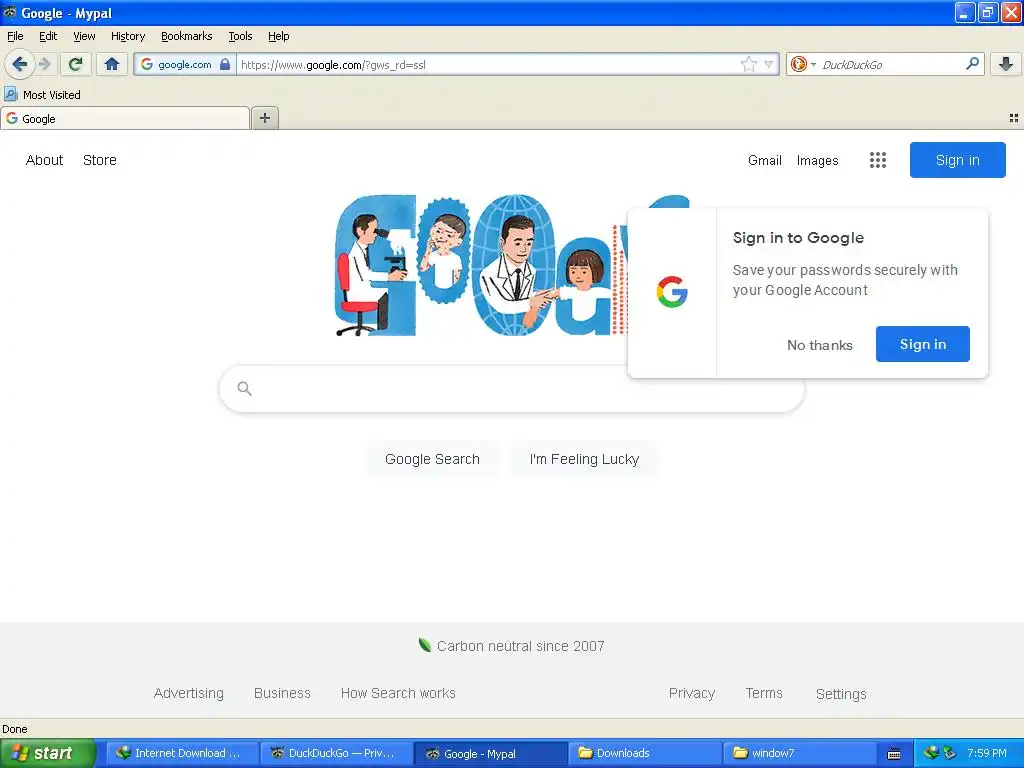1024x768 pixels.
Task: Open the Bookmarks menu
Action: [187, 36]
